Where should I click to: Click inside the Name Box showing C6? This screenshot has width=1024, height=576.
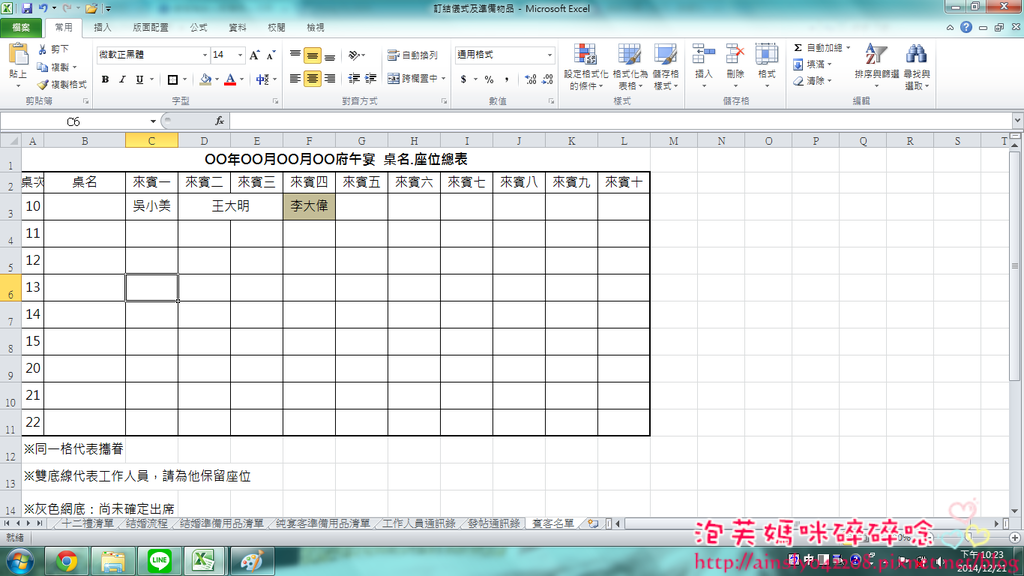tap(75, 120)
